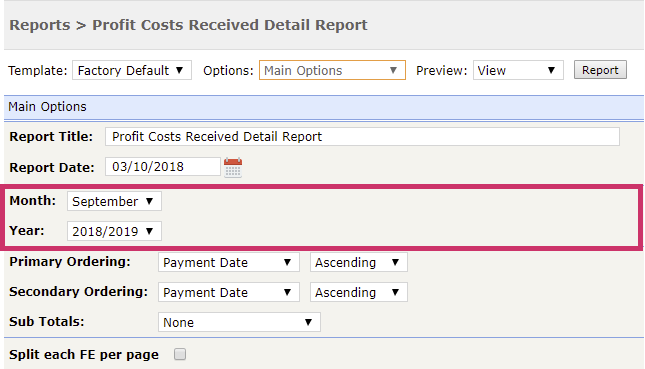
Task: Open the Options Main Options dropdown
Action: 332,70
